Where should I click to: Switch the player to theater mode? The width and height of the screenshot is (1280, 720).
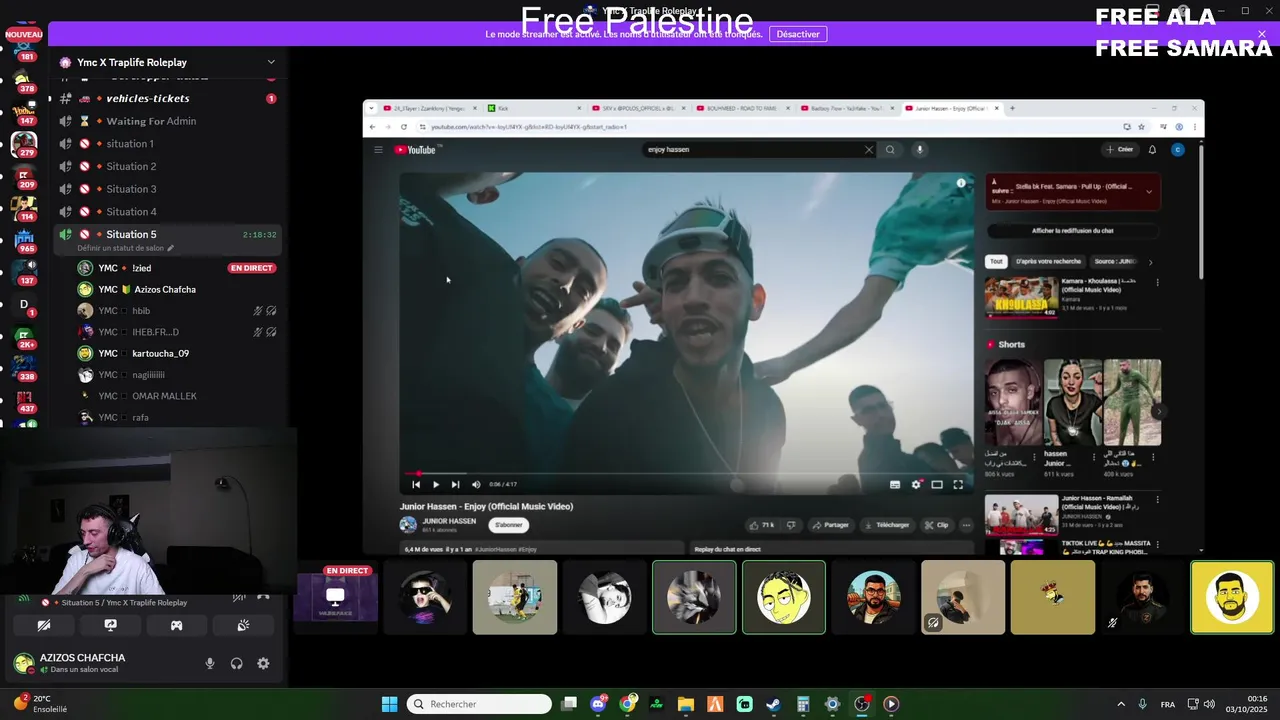pos(937,484)
